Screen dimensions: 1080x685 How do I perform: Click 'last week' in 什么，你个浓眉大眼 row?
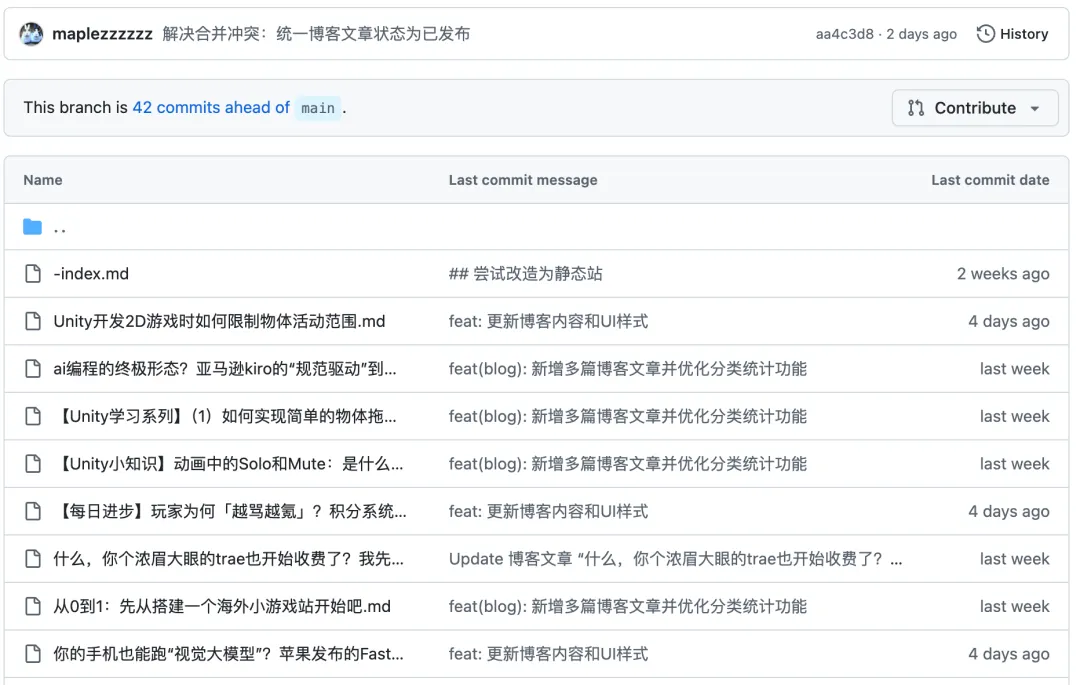(x=1015, y=559)
